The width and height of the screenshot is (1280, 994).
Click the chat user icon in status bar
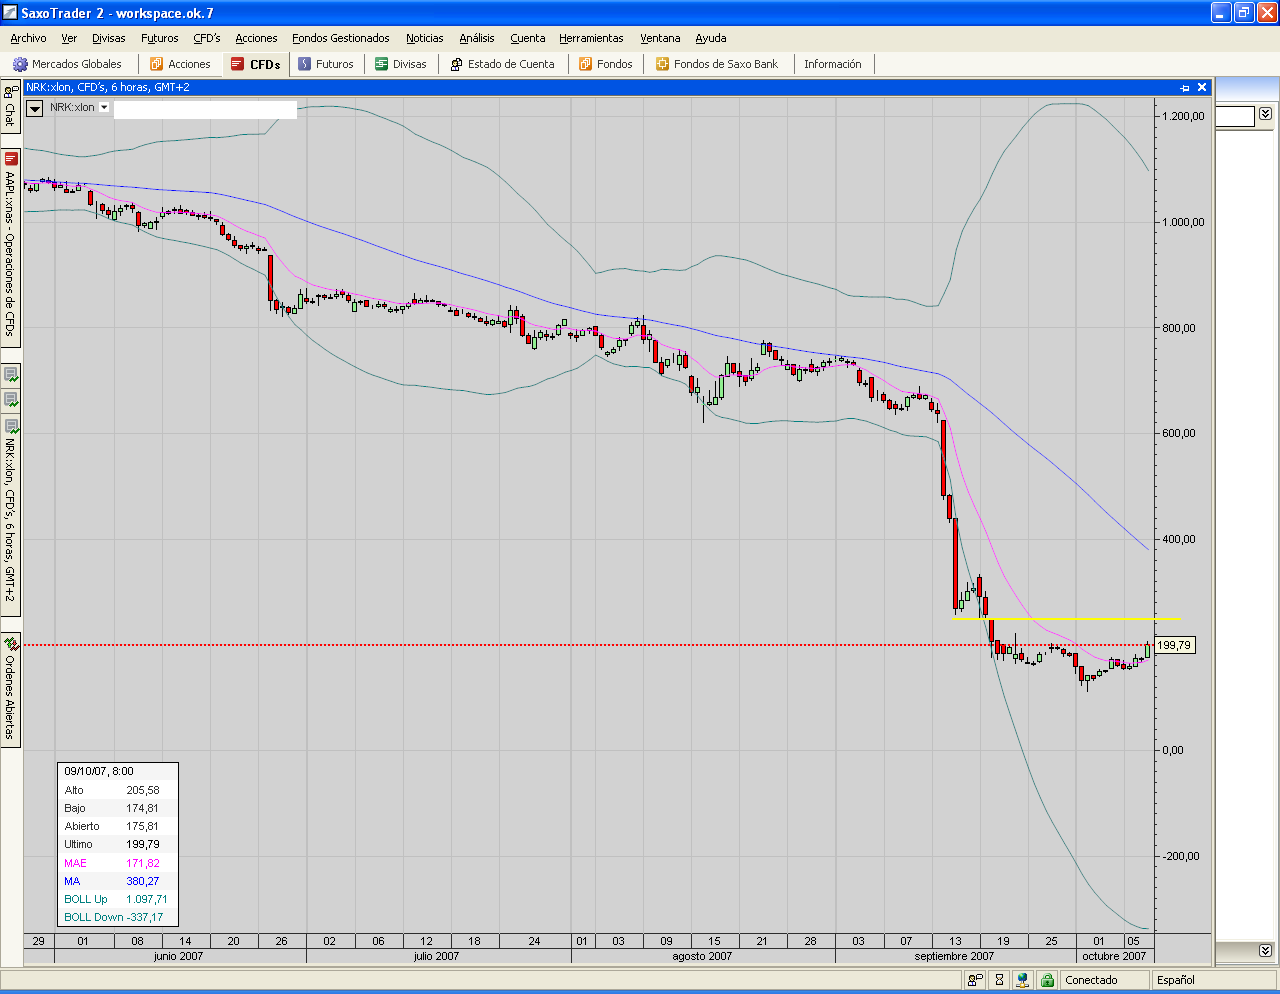(x=975, y=980)
